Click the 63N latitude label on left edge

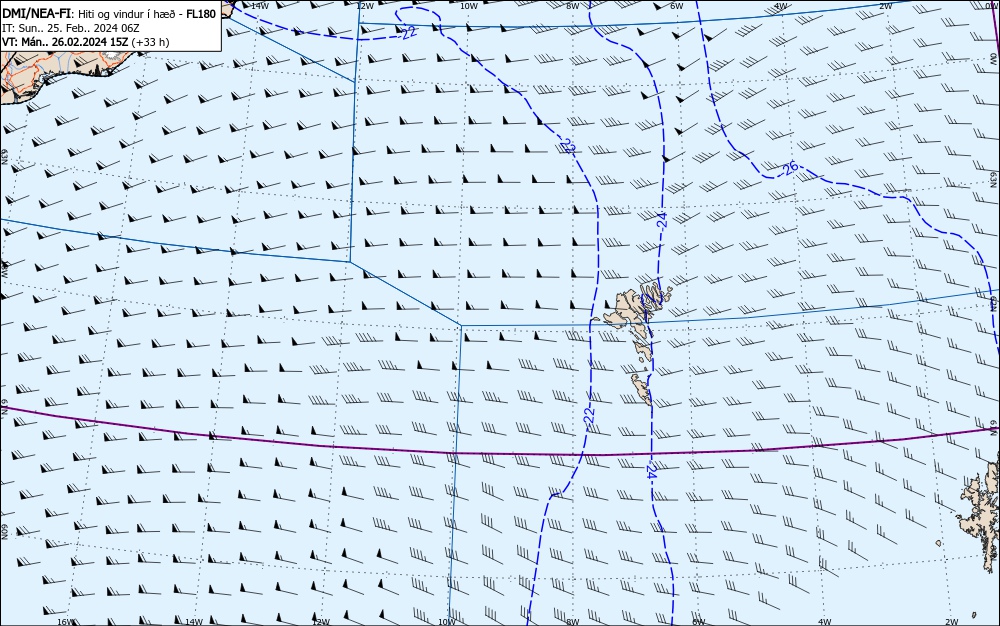4,157
